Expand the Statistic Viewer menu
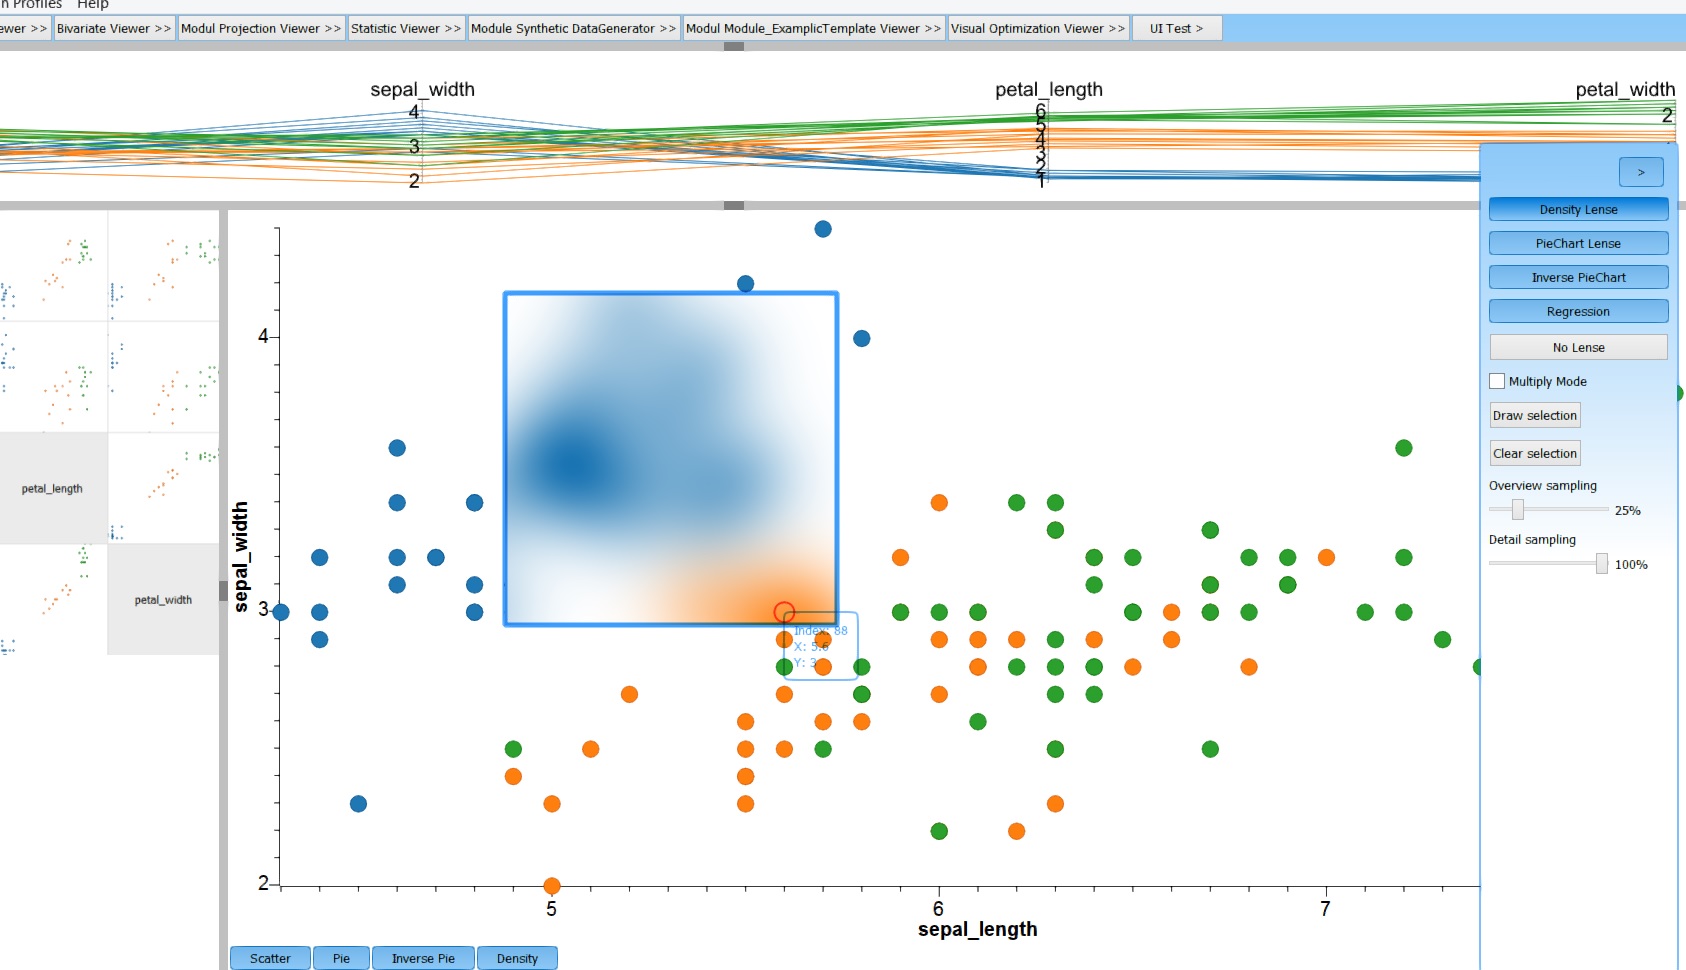The width and height of the screenshot is (1686, 970). coord(406,28)
